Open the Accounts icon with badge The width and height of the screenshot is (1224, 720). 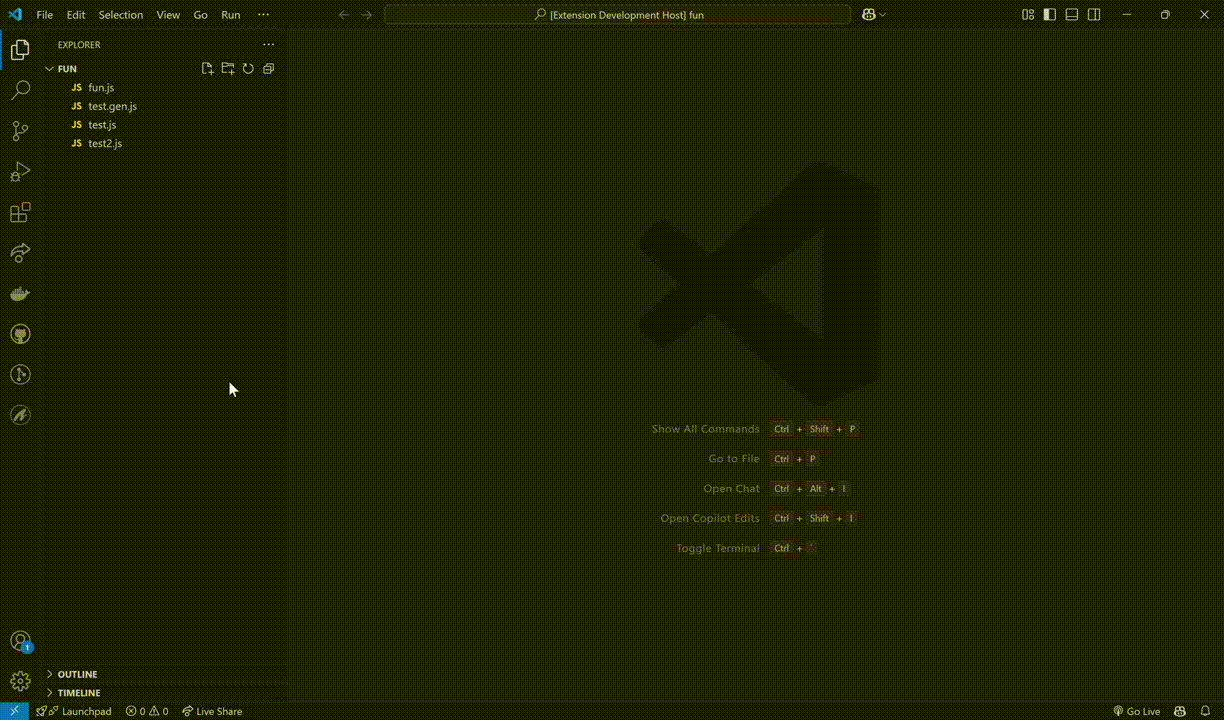pos(20,641)
